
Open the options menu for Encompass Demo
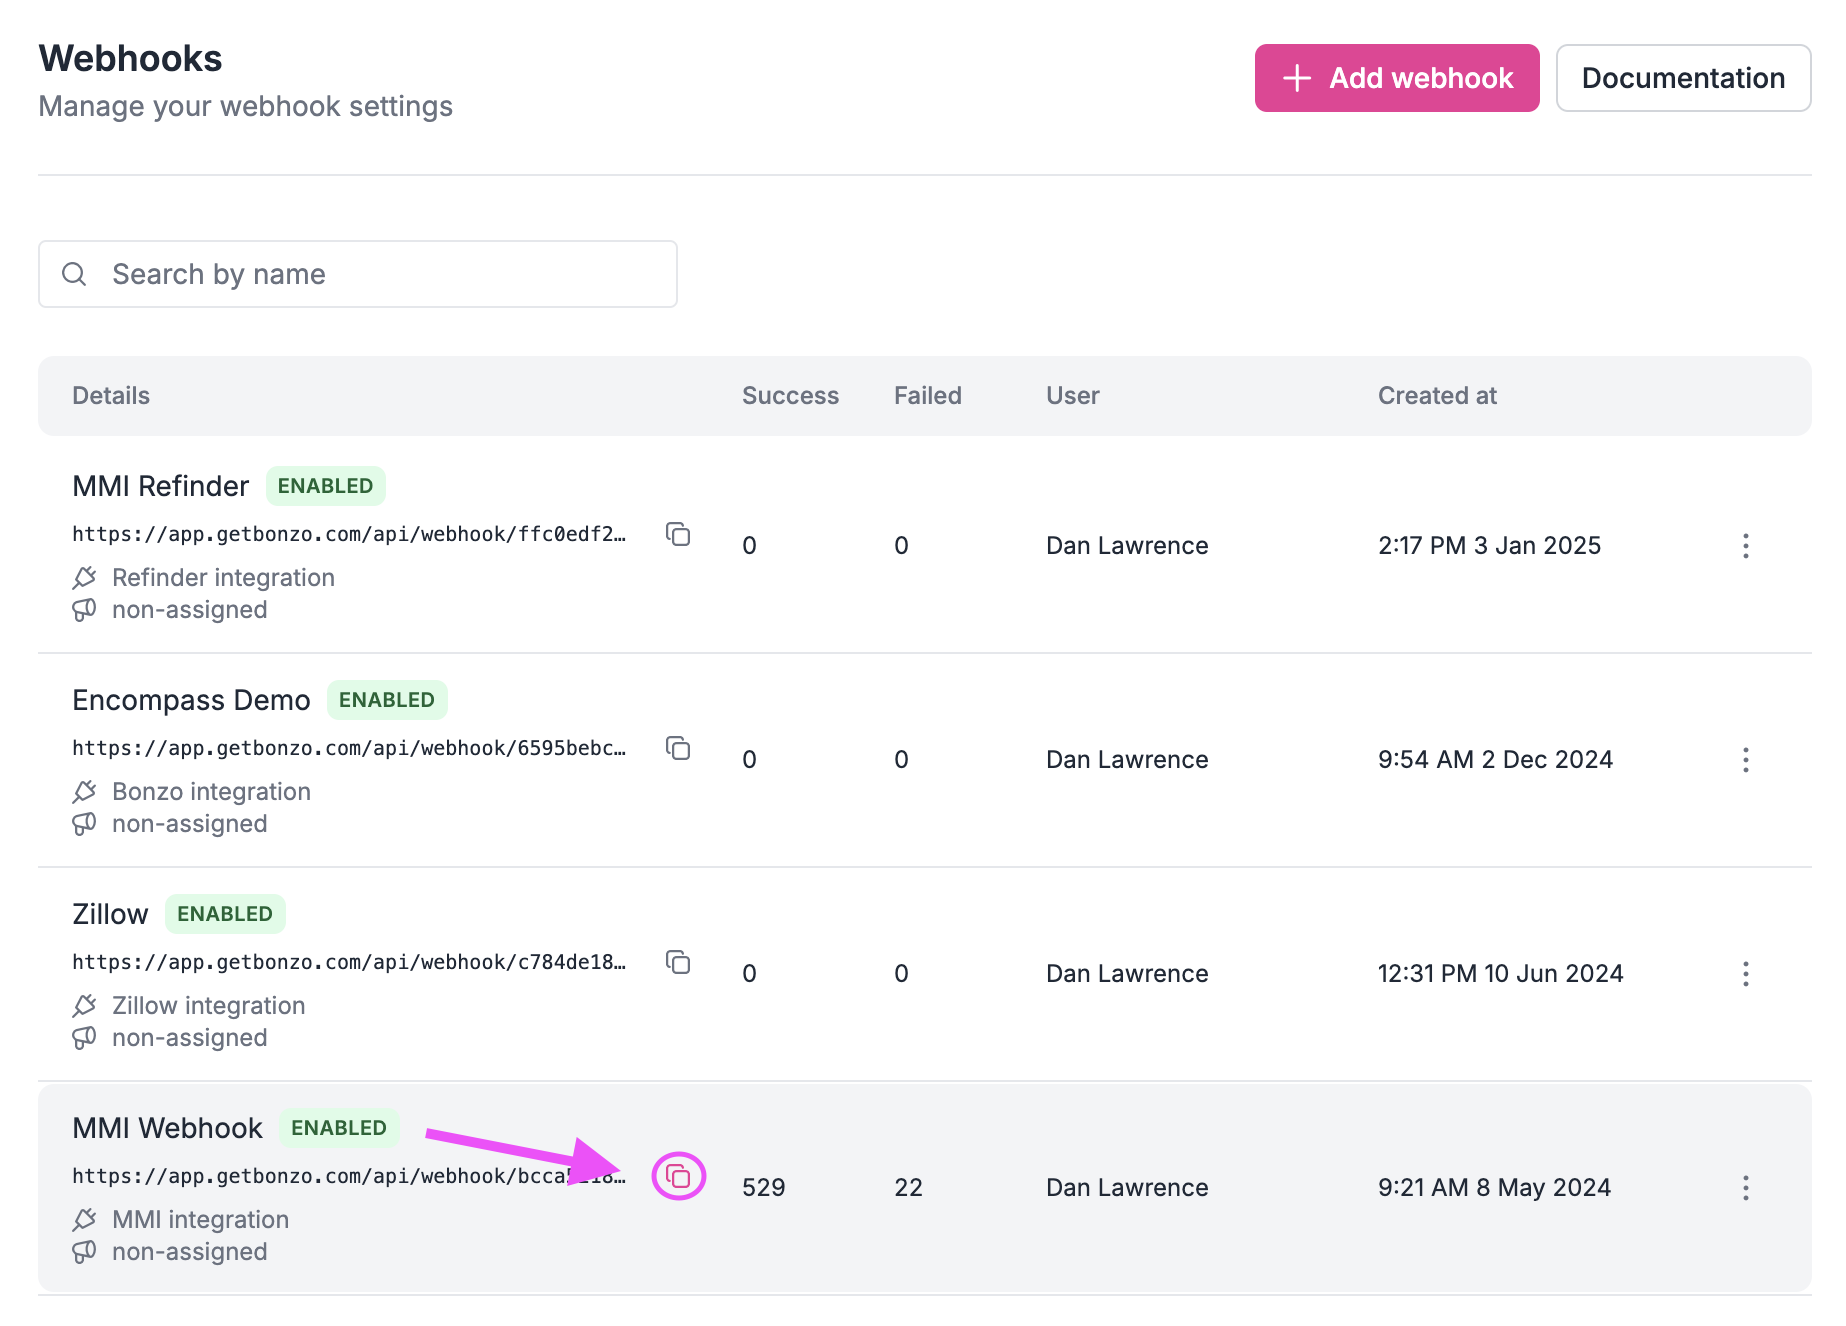click(1745, 760)
